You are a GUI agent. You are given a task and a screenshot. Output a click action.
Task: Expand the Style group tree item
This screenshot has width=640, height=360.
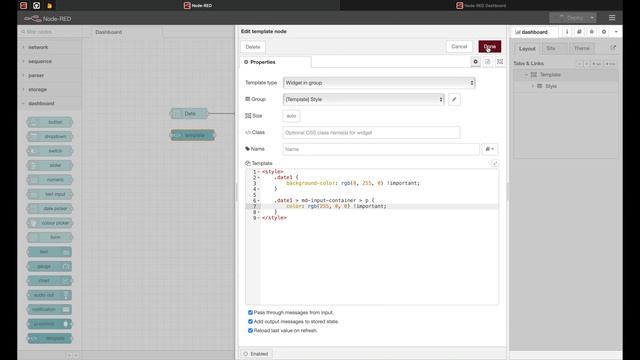coord(532,86)
